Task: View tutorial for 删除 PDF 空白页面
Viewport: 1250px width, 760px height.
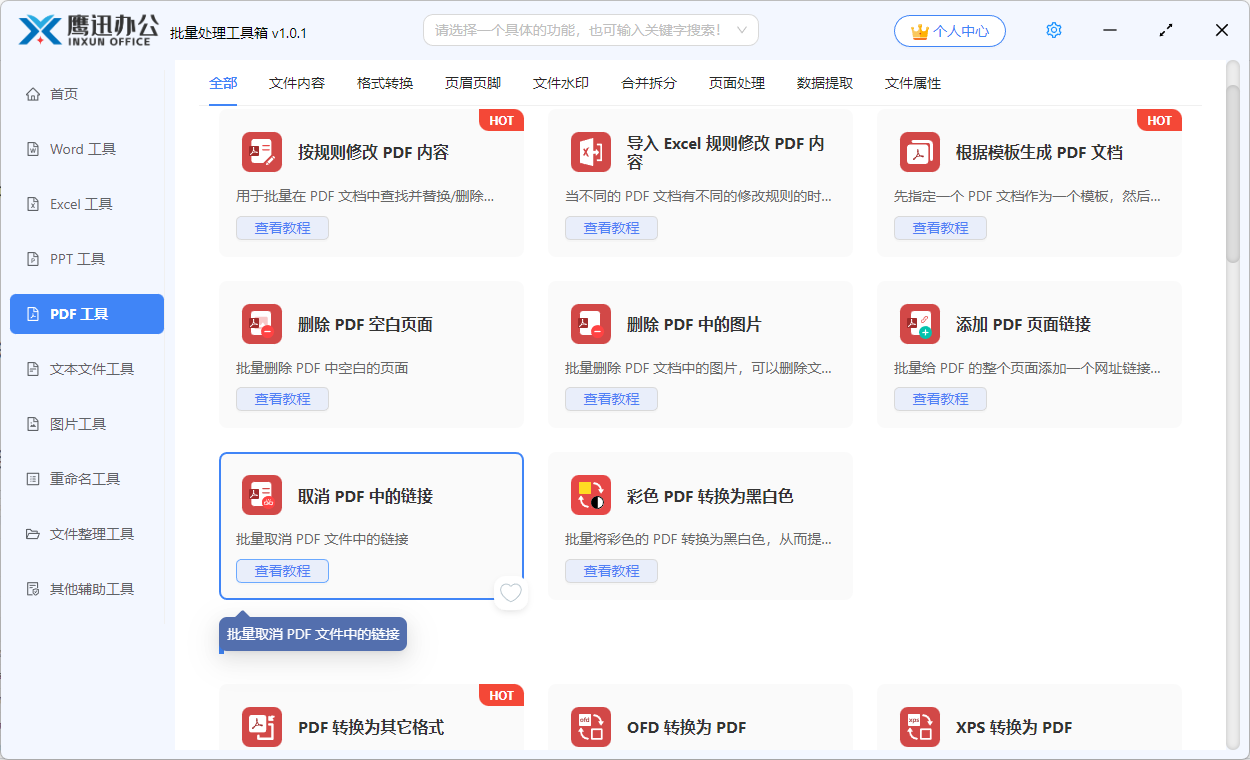Action: pos(282,399)
